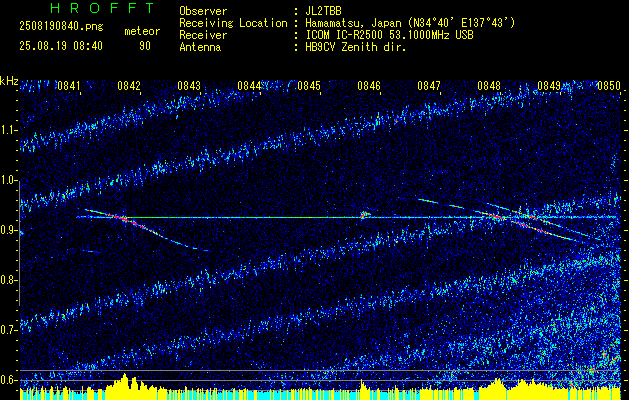
Task: Click the HB9CV Zenith dir. text
Action: coord(356,47)
